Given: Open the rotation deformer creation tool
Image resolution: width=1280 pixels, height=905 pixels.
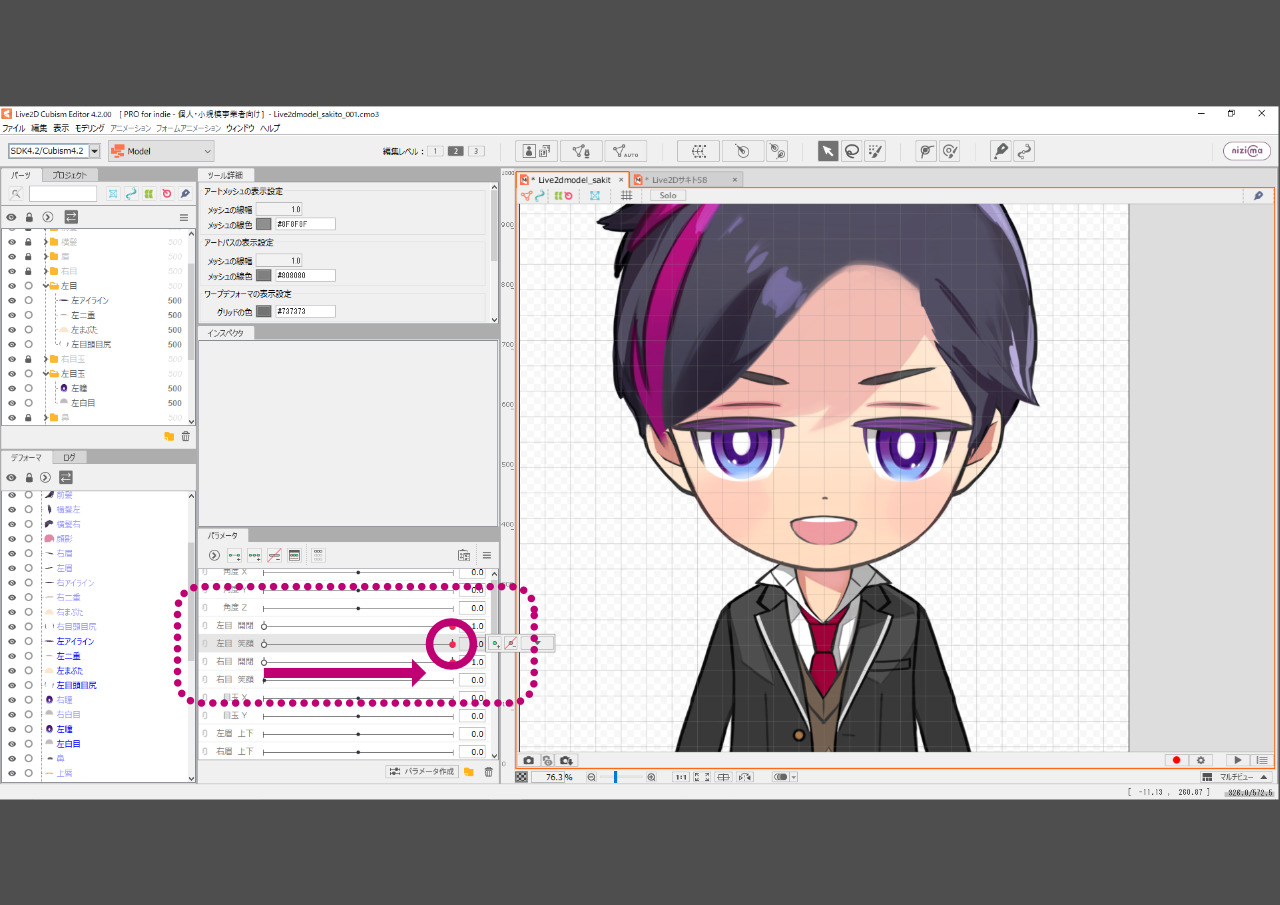Looking at the screenshot, I should coord(777,151).
